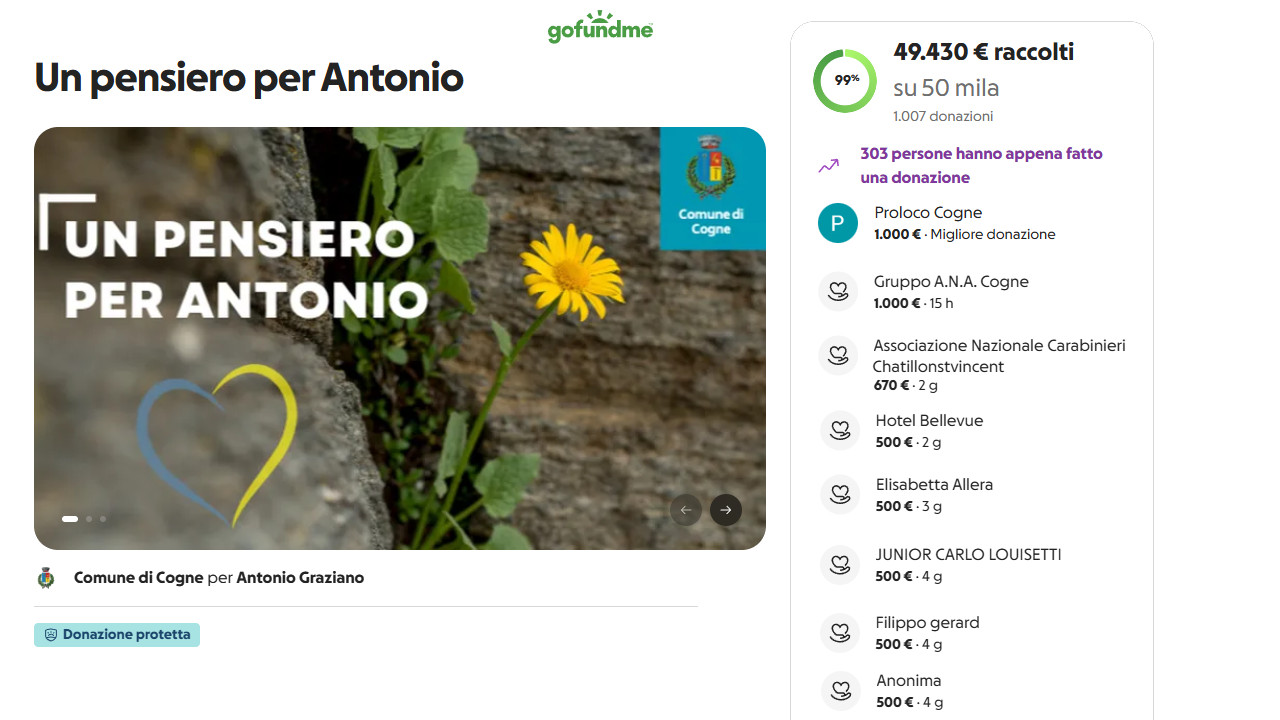Advance the carousel with the right arrow

click(x=725, y=510)
